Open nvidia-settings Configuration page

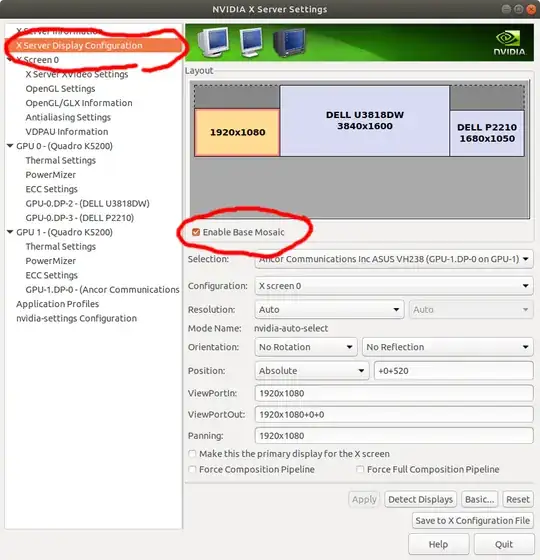tap(76, 318)
